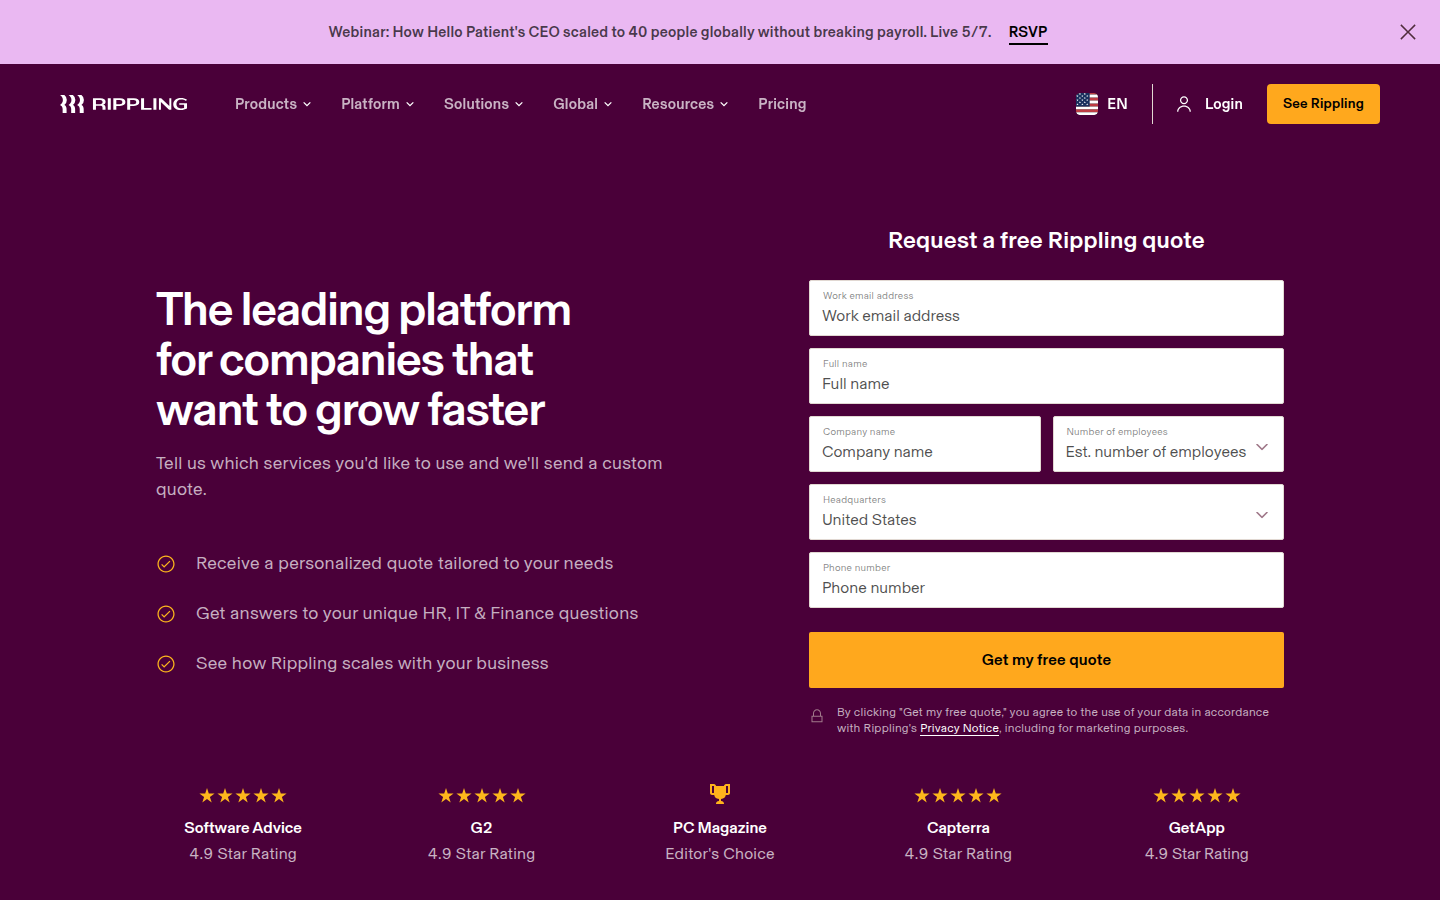Click 'Get answers to your unique HR' text
This screenshot has width=1440, height=900.
[417, 614]
